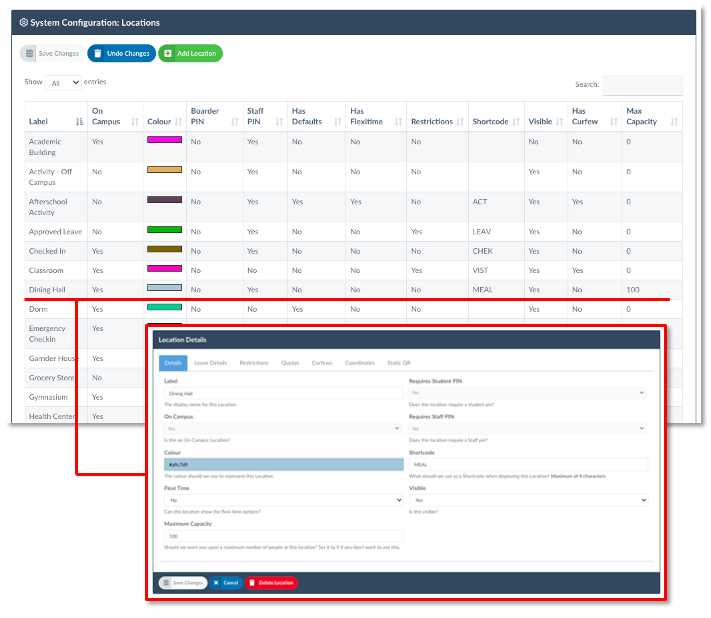Click the CHEK shortcode cell
Image resolution: width=711 pixels, height=618 pixels.
(x=482, y=251)
